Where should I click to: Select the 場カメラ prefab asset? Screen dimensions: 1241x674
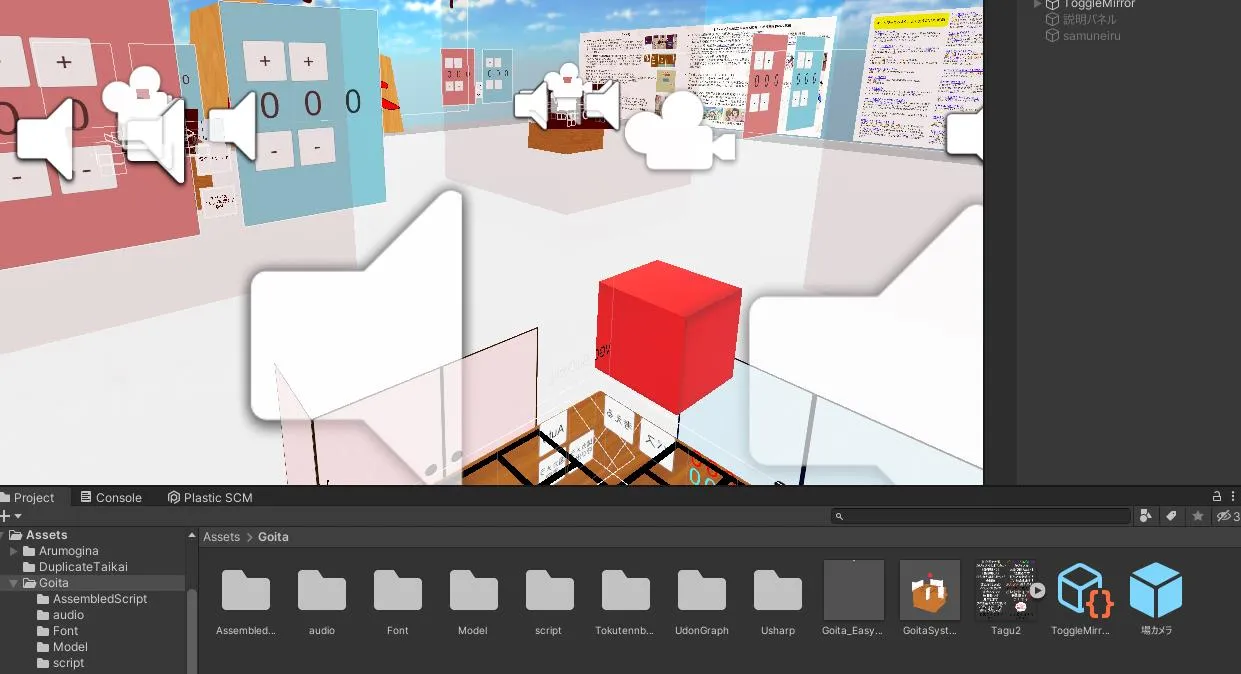tap(1156, 590)
